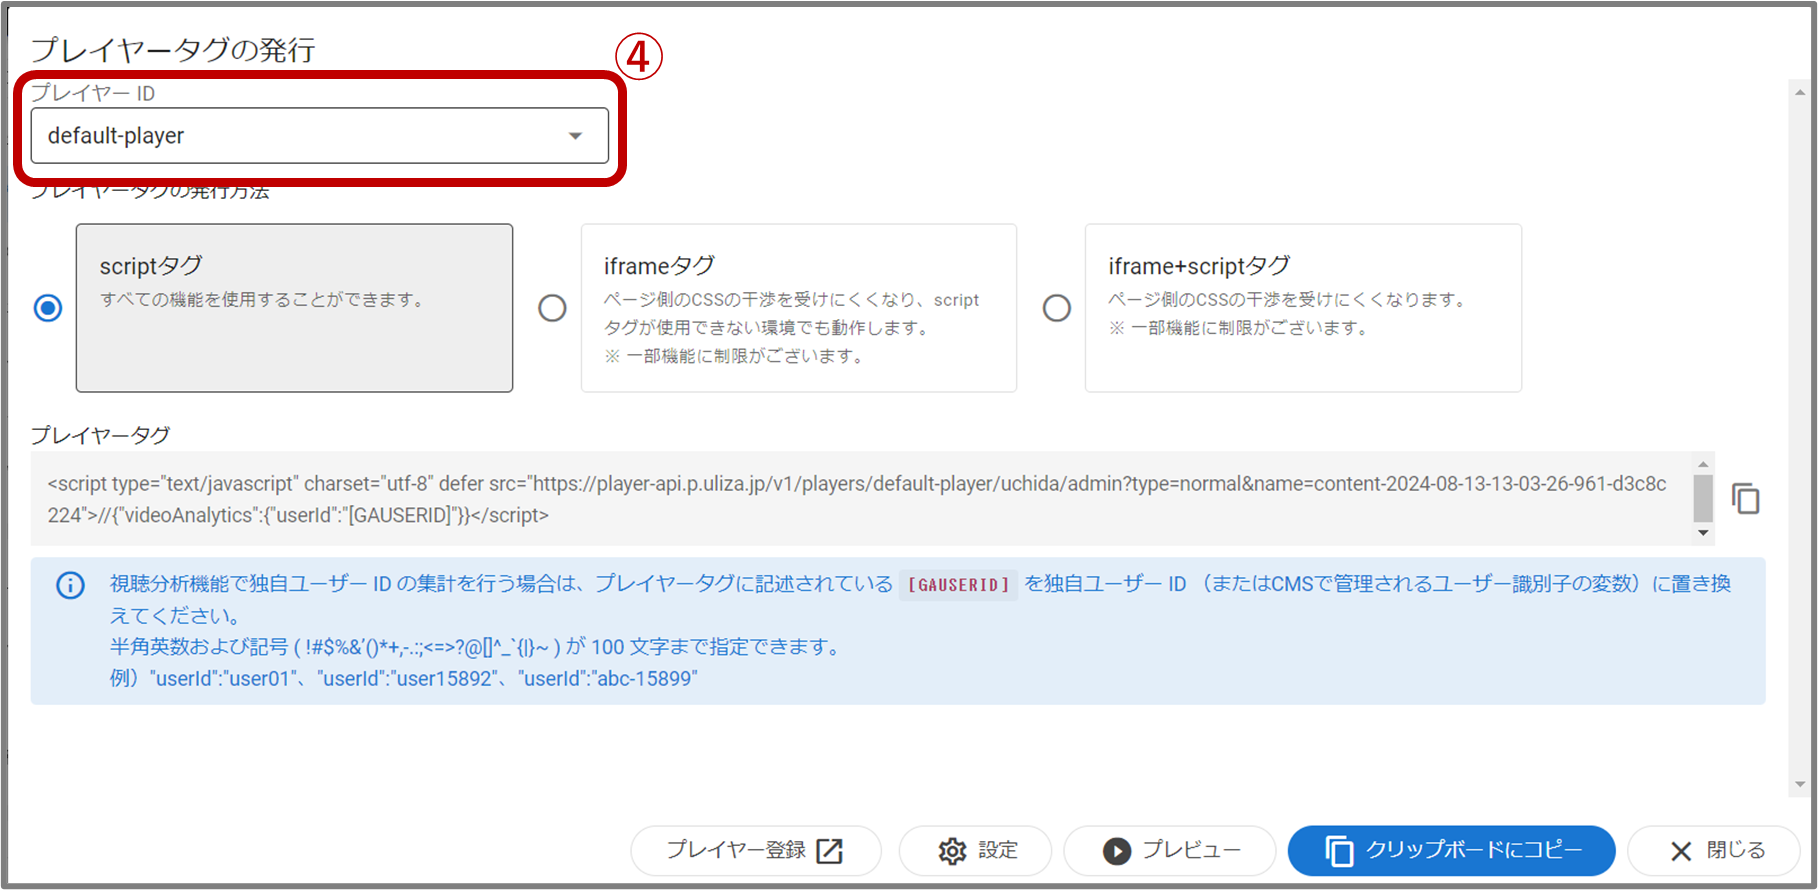Click the [GAUSERID] code label in the notice

tap(958, 585)
